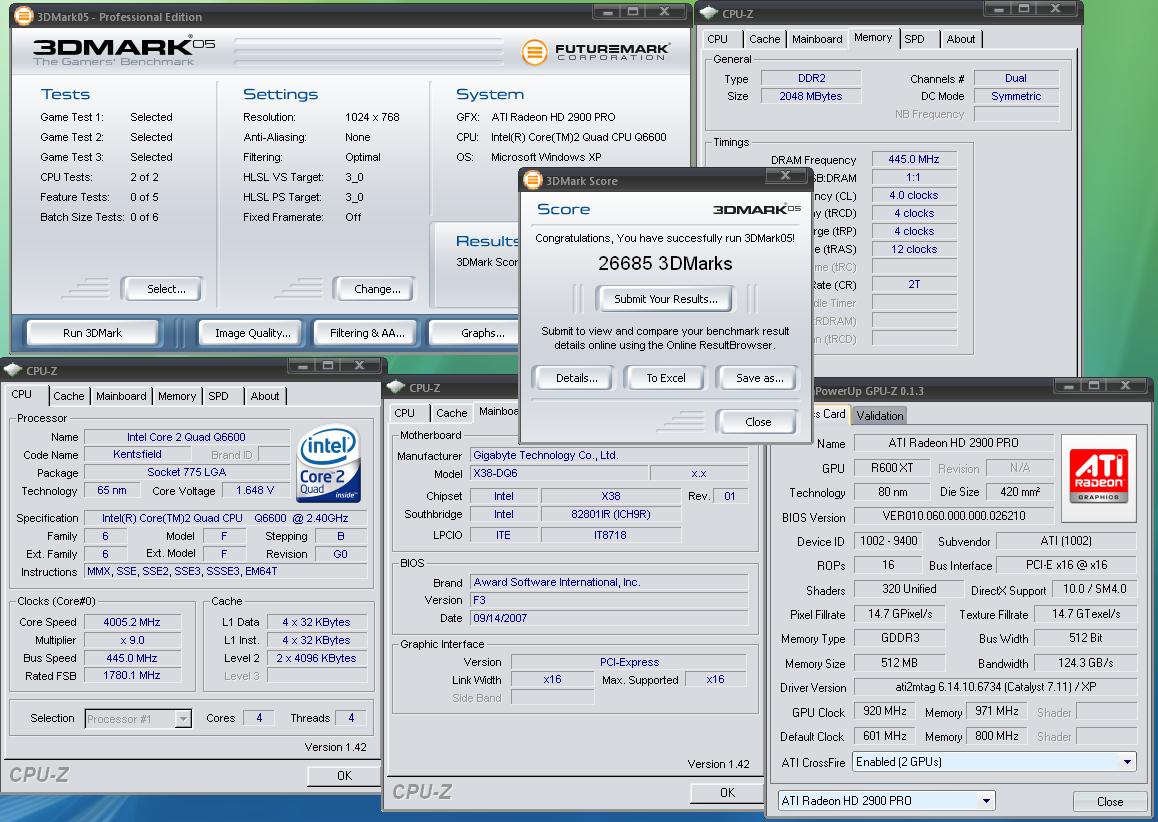Open Mainboard tab in memory CPU-Z window
The image size is (1158, 822).
click(x=817, y=39)
